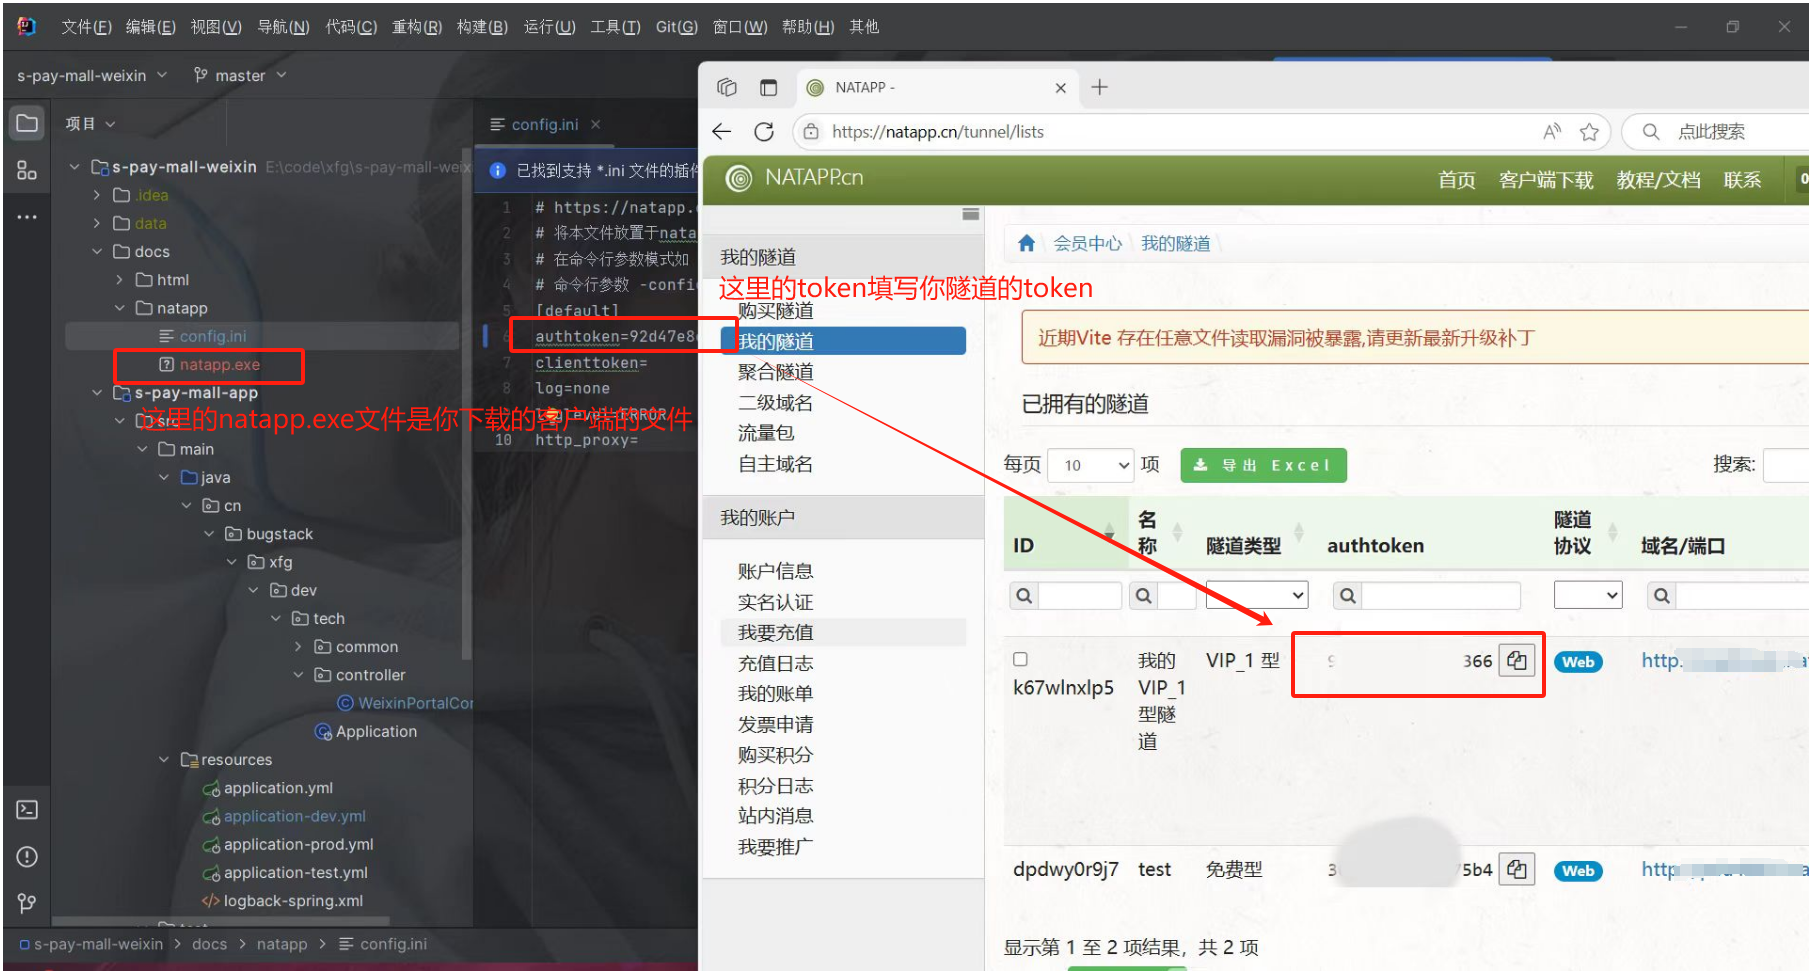The width and height of the screenshot is (1814, 971).
Task: Expand the data folder in the project tree
Action: click(97, 223)
